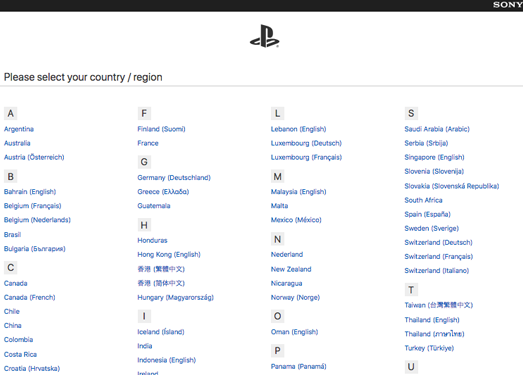Choose Australia as your region
This screenshot has height=375, width=523.
coord(17,143)
